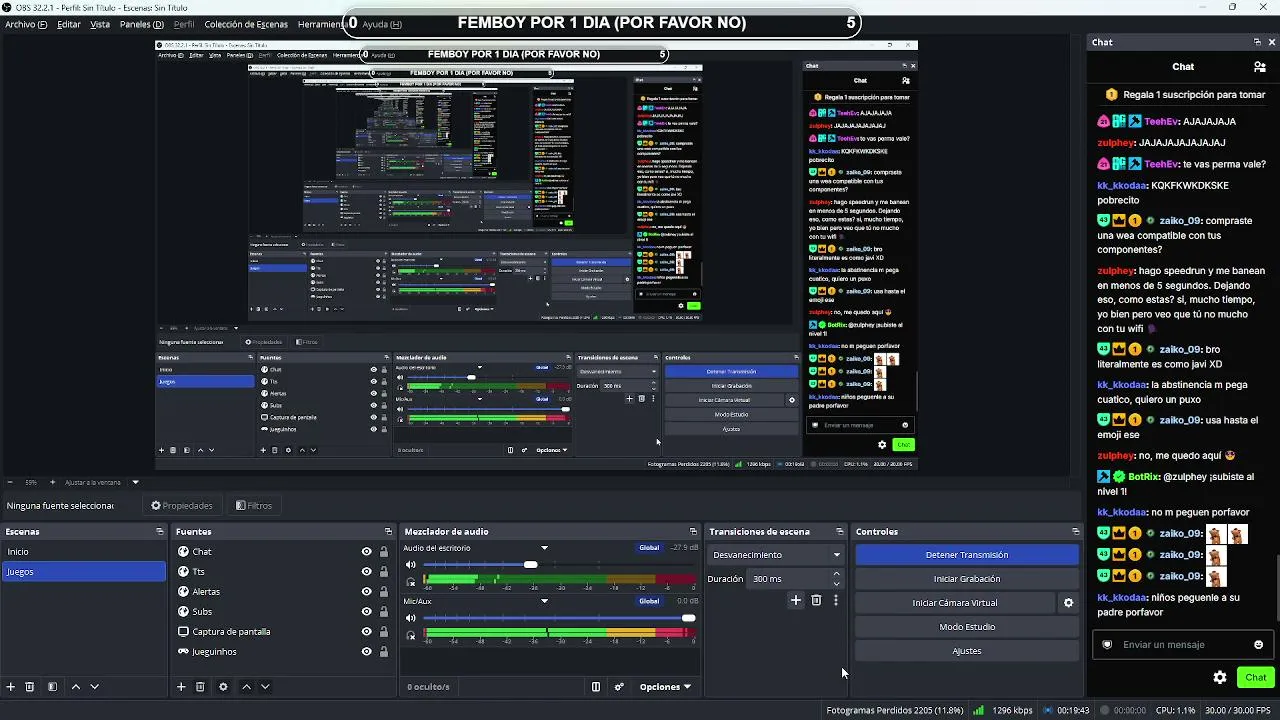The image size is (1280, 720).
Task: Click the Enviar un mensaje input field
Action: (1183, 645)
